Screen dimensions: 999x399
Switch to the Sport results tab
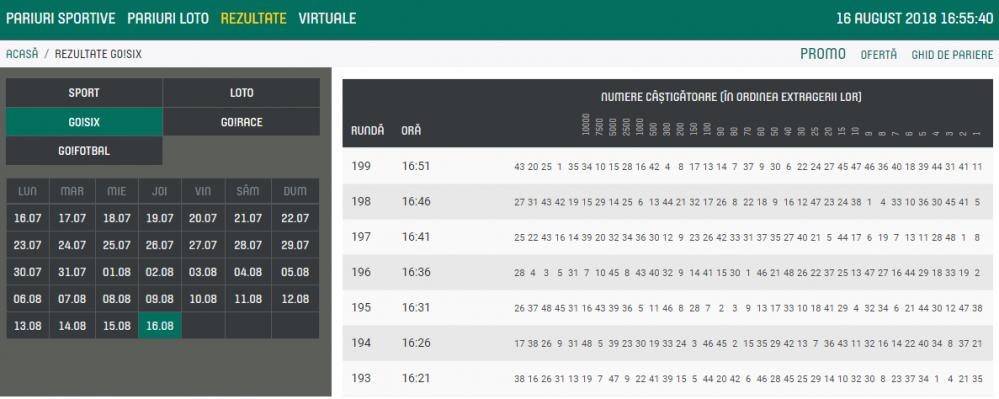click(x=84, y=92)
